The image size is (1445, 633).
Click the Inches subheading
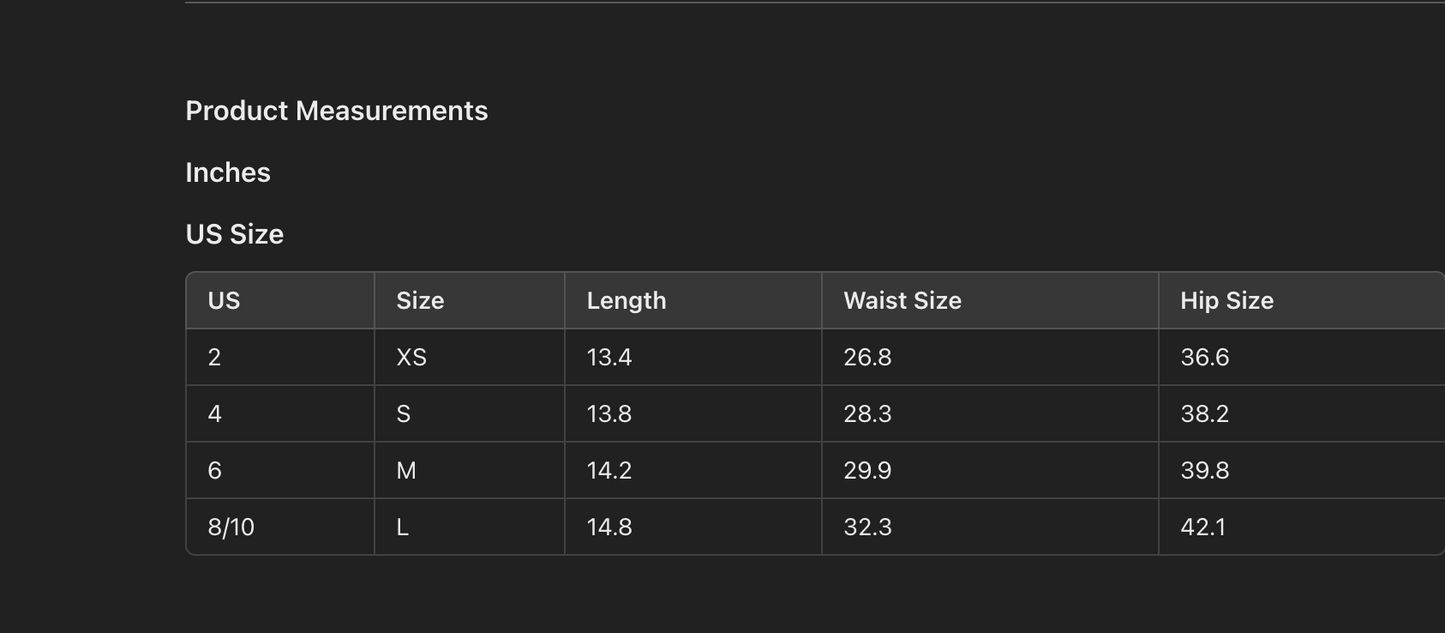coord(228,173)
